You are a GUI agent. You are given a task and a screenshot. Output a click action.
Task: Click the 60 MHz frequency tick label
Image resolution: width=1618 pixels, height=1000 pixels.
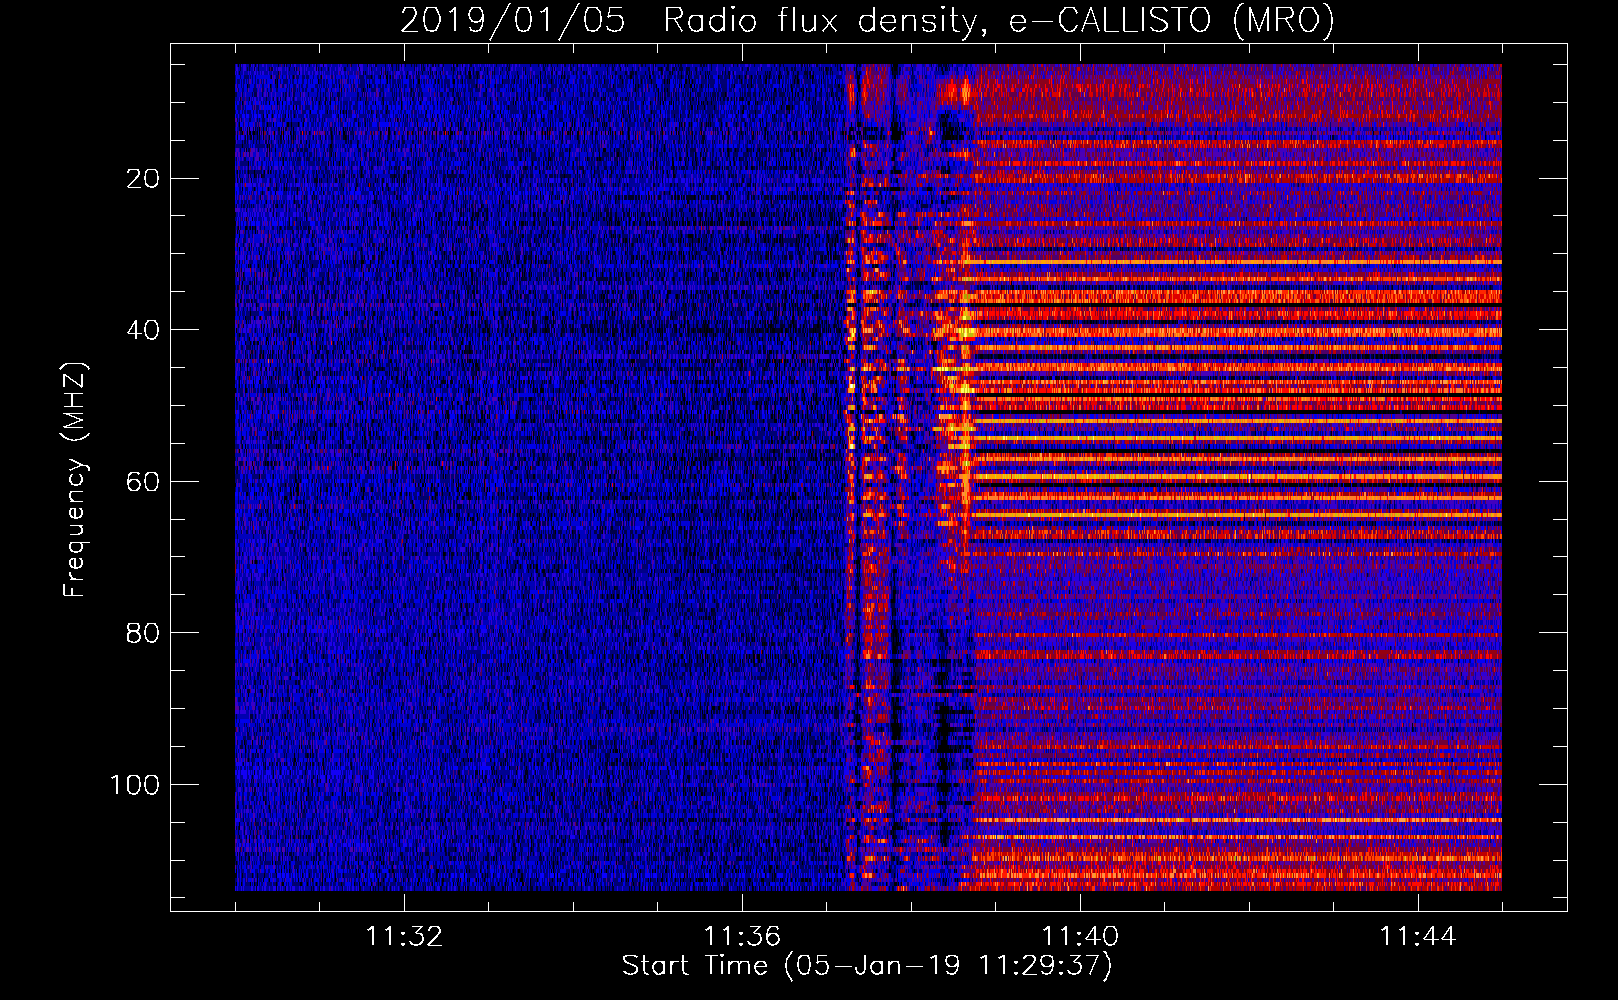click(x=144, y=482)
